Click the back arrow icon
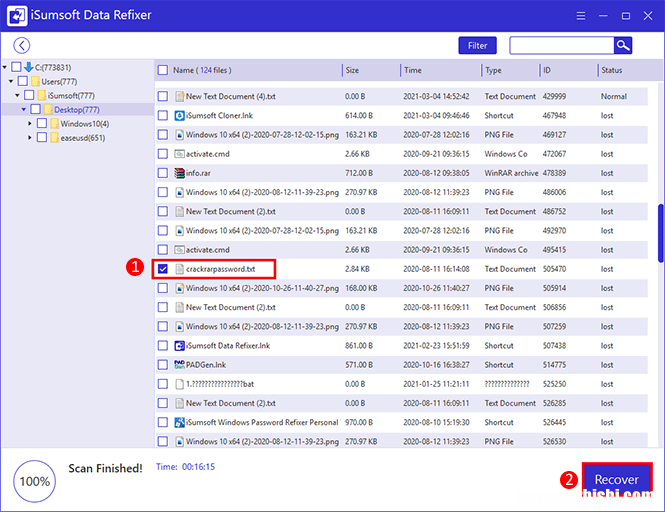 pos(22,45)
